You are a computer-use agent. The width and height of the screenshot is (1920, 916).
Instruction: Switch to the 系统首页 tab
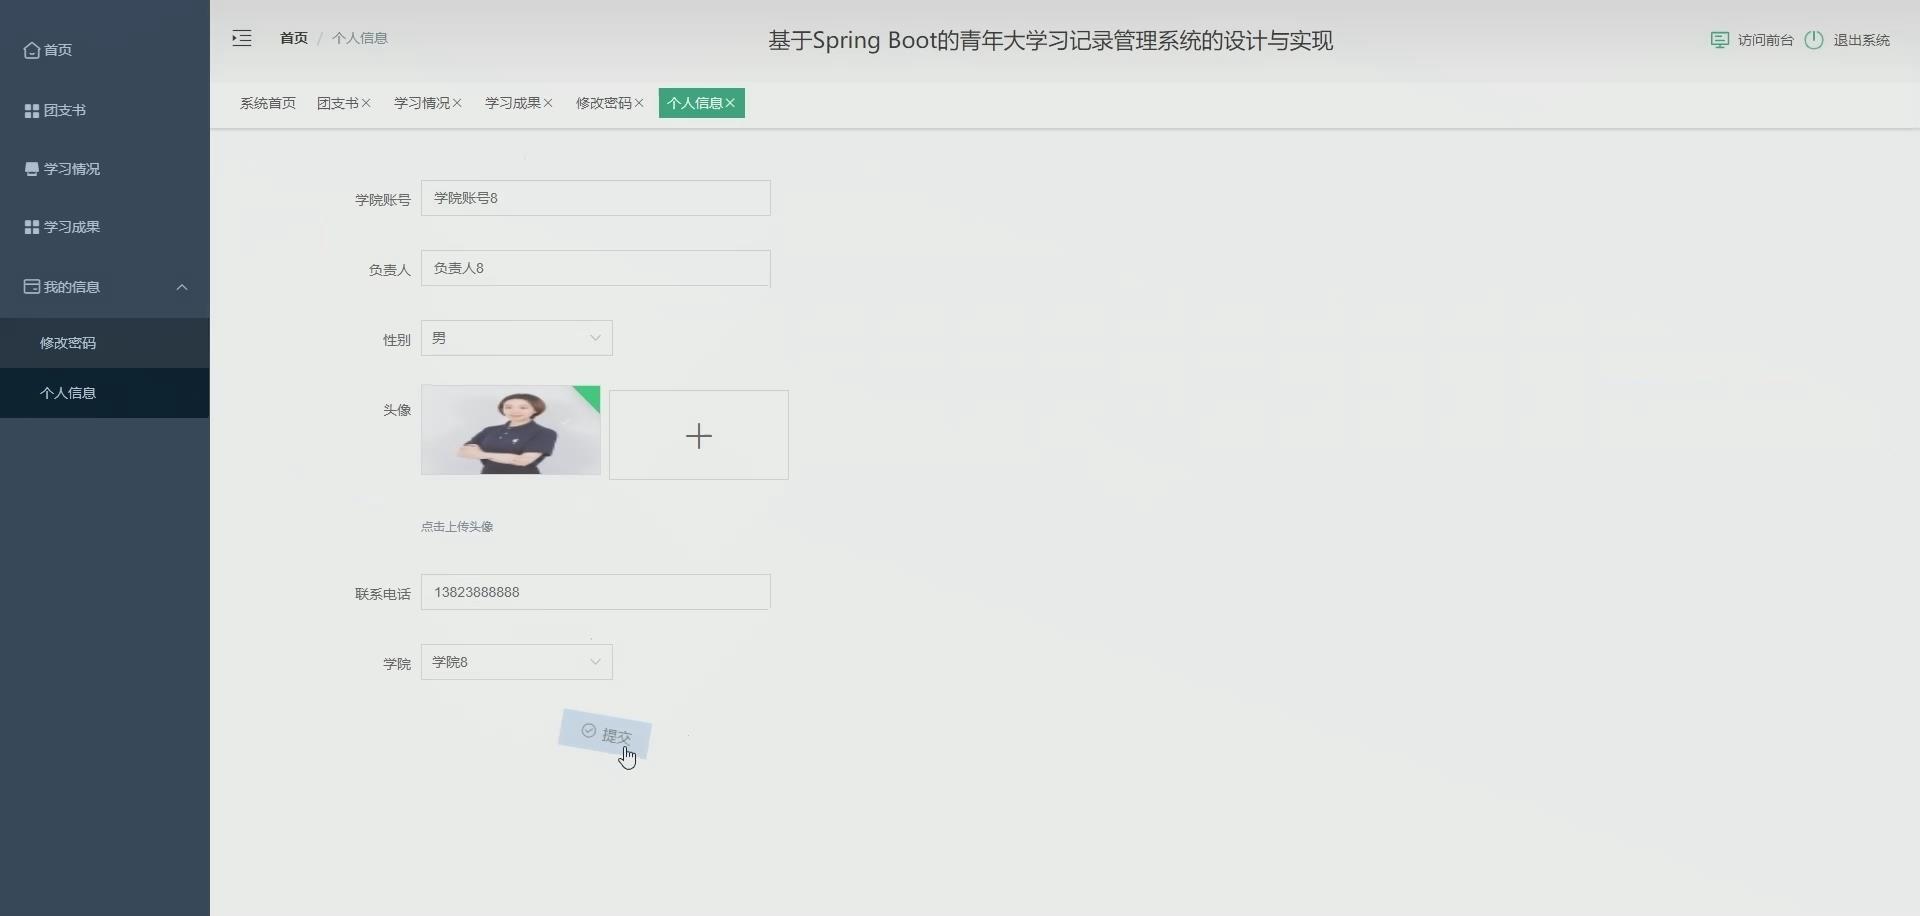pyautogui.click(x=268, y=103)
